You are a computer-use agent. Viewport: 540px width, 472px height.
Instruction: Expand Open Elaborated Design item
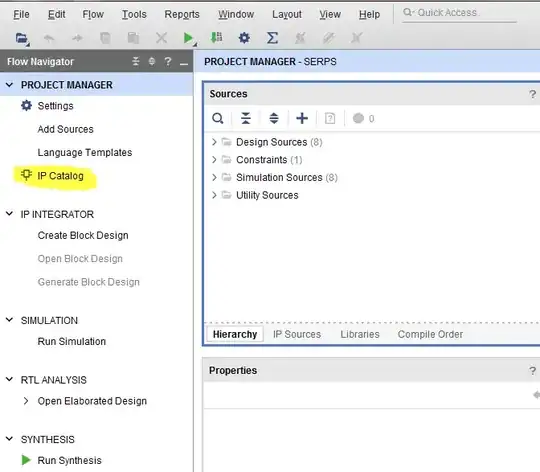pyautogui.click(x=26, y=401)
